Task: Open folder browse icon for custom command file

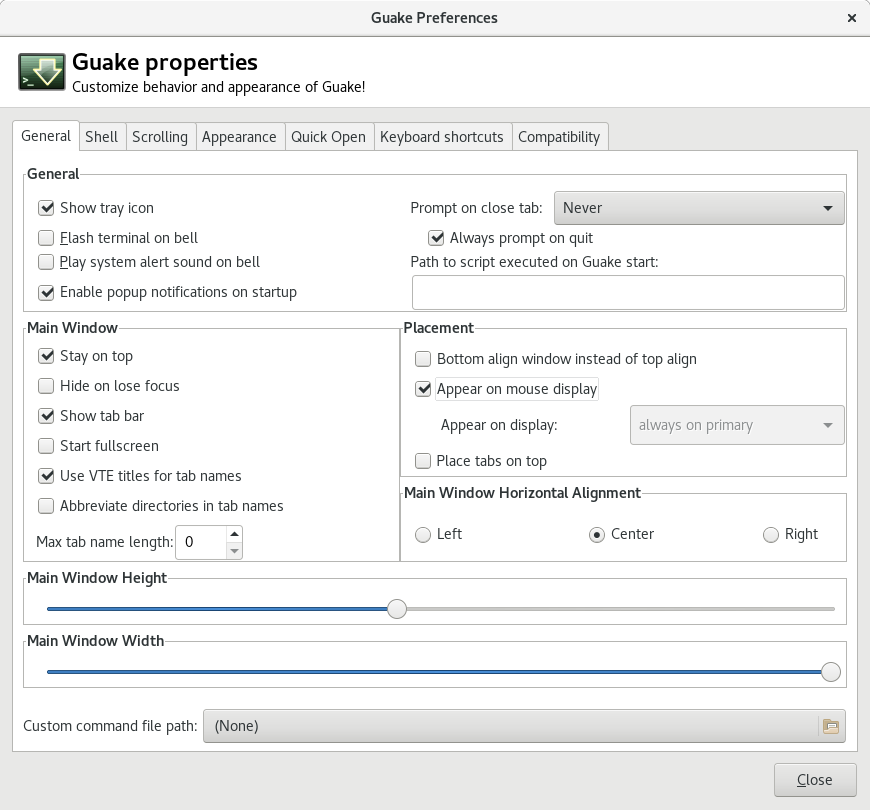Action: click(831, 726)
